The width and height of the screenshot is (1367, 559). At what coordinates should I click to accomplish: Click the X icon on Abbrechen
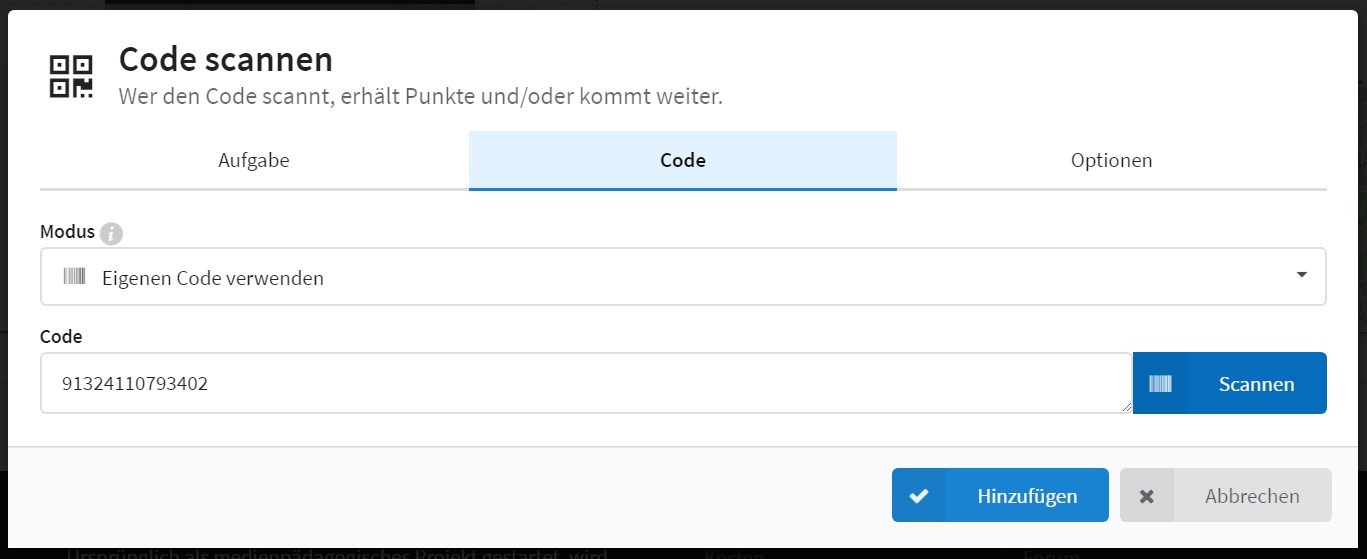pos(1147,496)
